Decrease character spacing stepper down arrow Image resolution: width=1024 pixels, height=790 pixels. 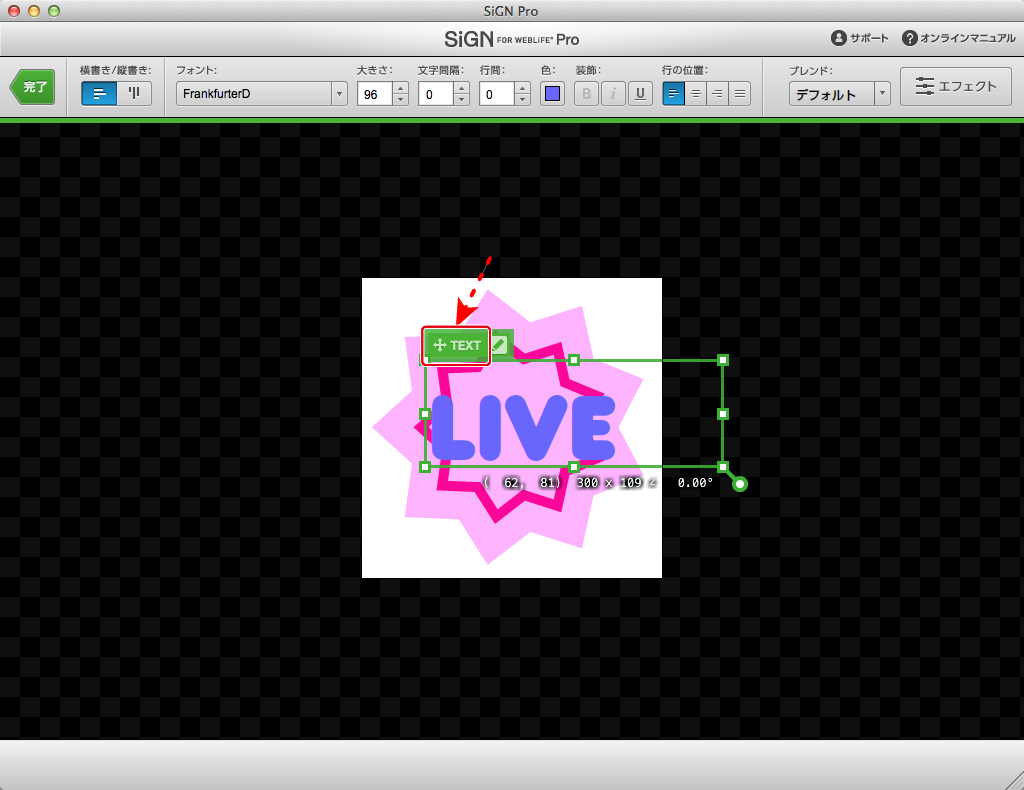462,100
